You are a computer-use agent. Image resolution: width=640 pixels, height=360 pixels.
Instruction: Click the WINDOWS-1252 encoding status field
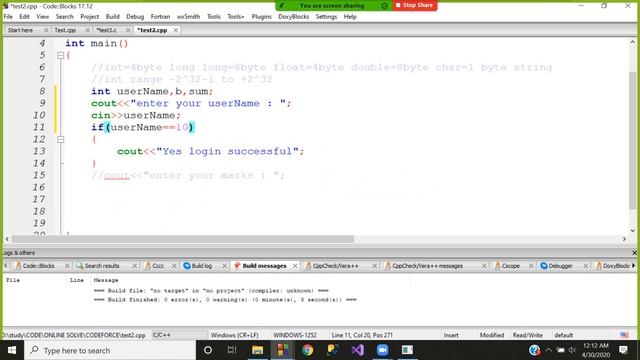[x=295, y=335]
